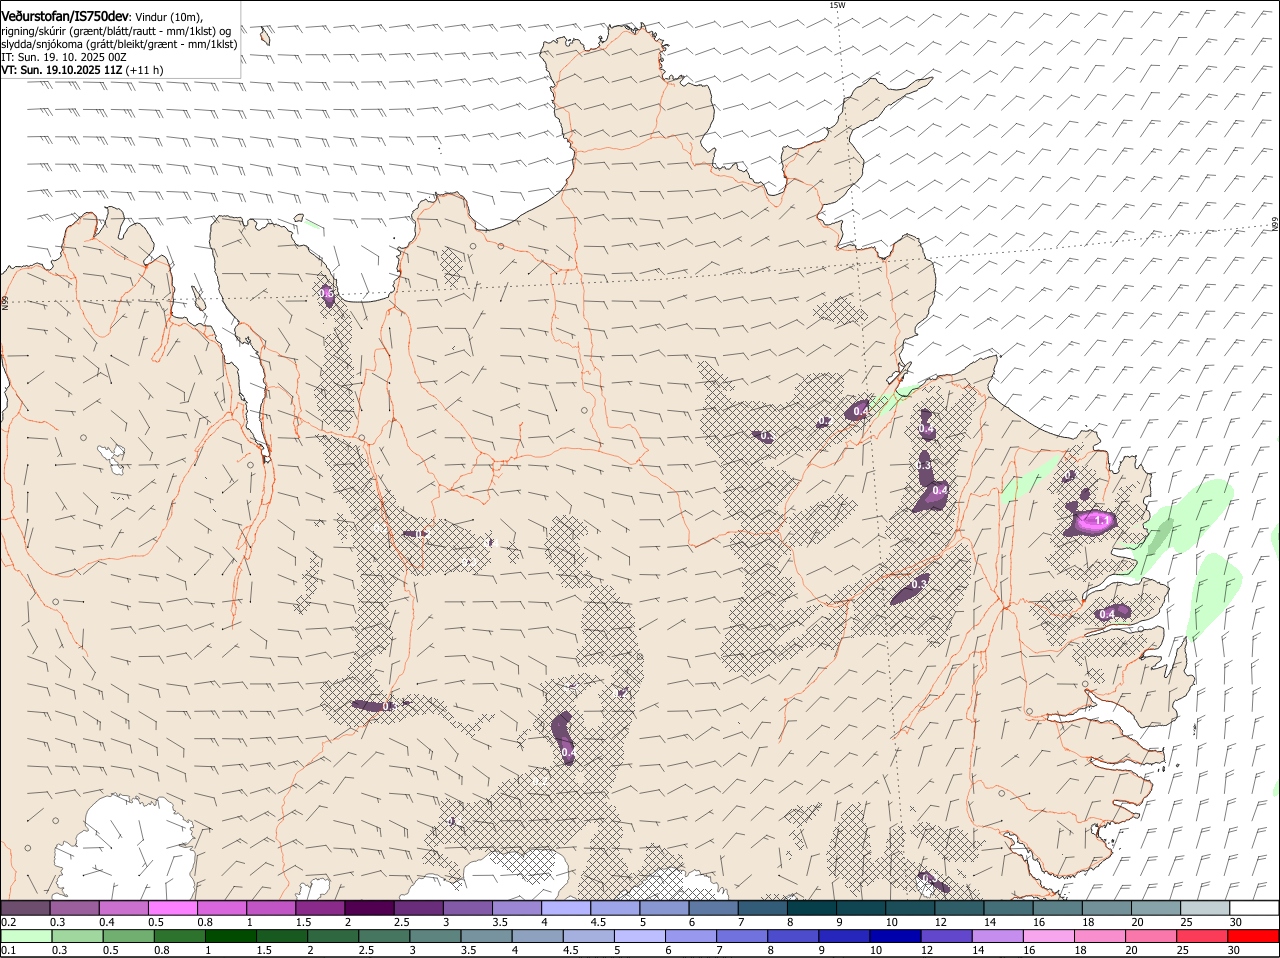The height and width of the screenshot is (958, 1280).
Task: Pick the bright red 30 swatch in the lower legend
Action: pos(1253,937)
